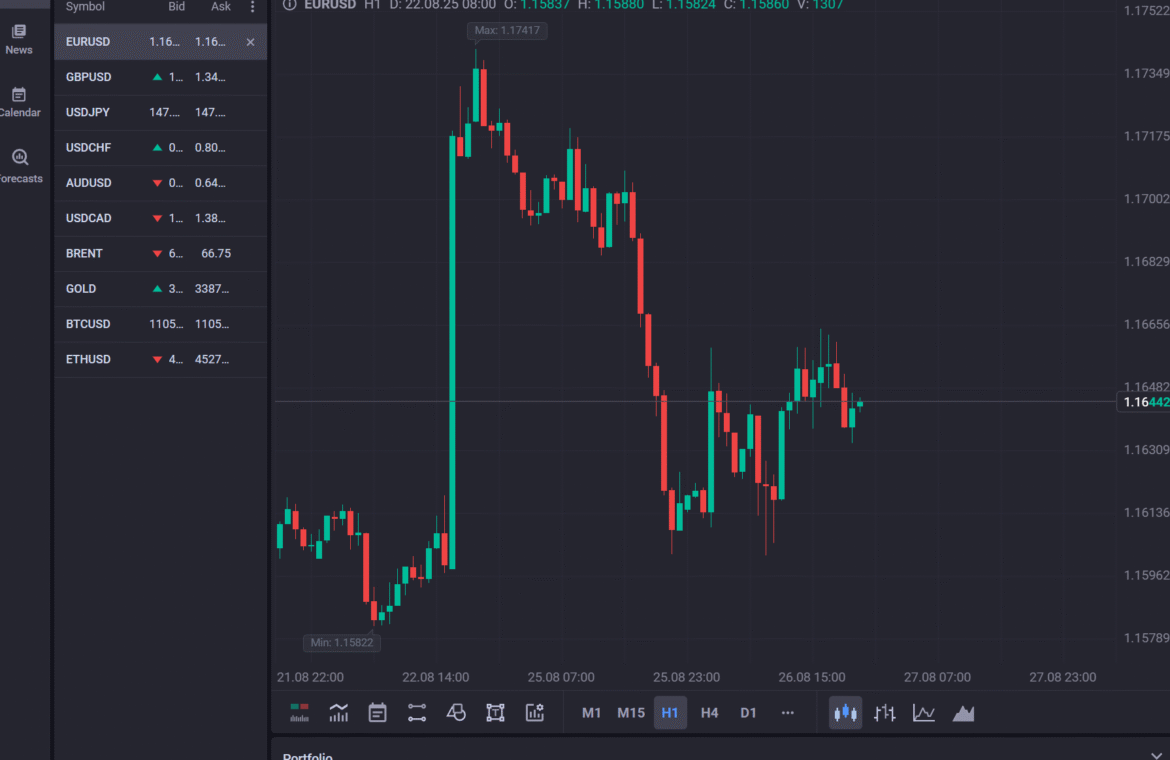Switch chart to candlestick view
The width and height of the screenshot is (1170, 760).
click(845, 713)
